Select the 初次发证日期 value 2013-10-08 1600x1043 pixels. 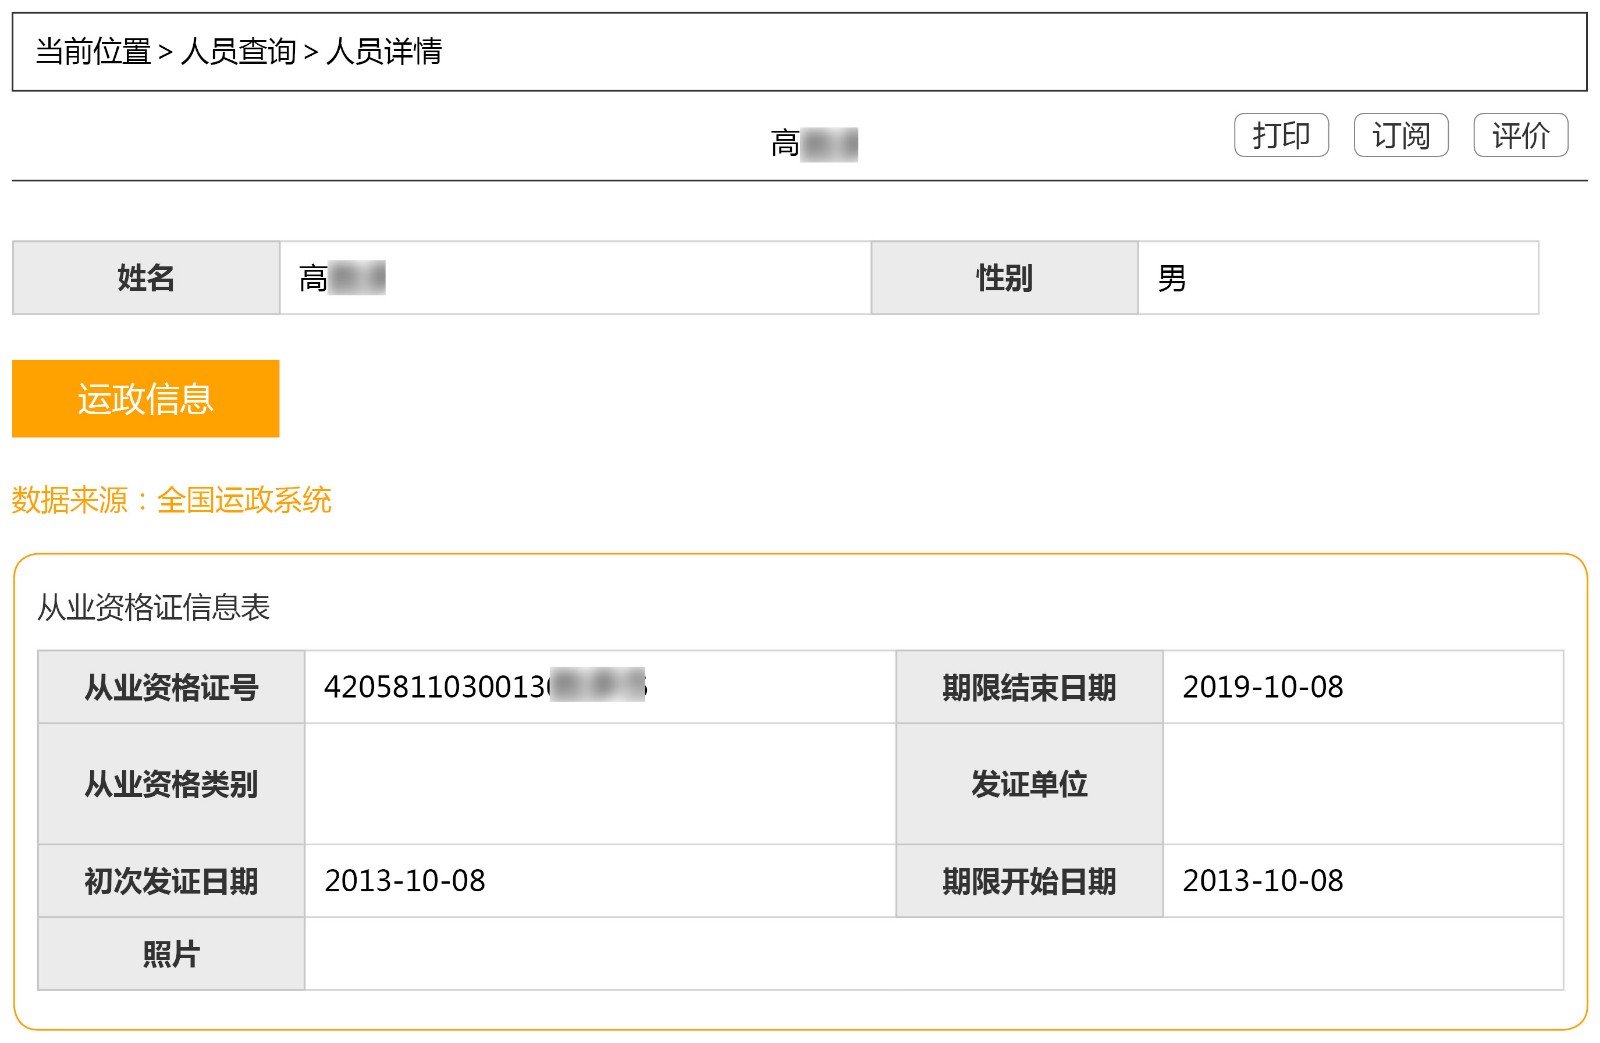click(x=405, y=881)
